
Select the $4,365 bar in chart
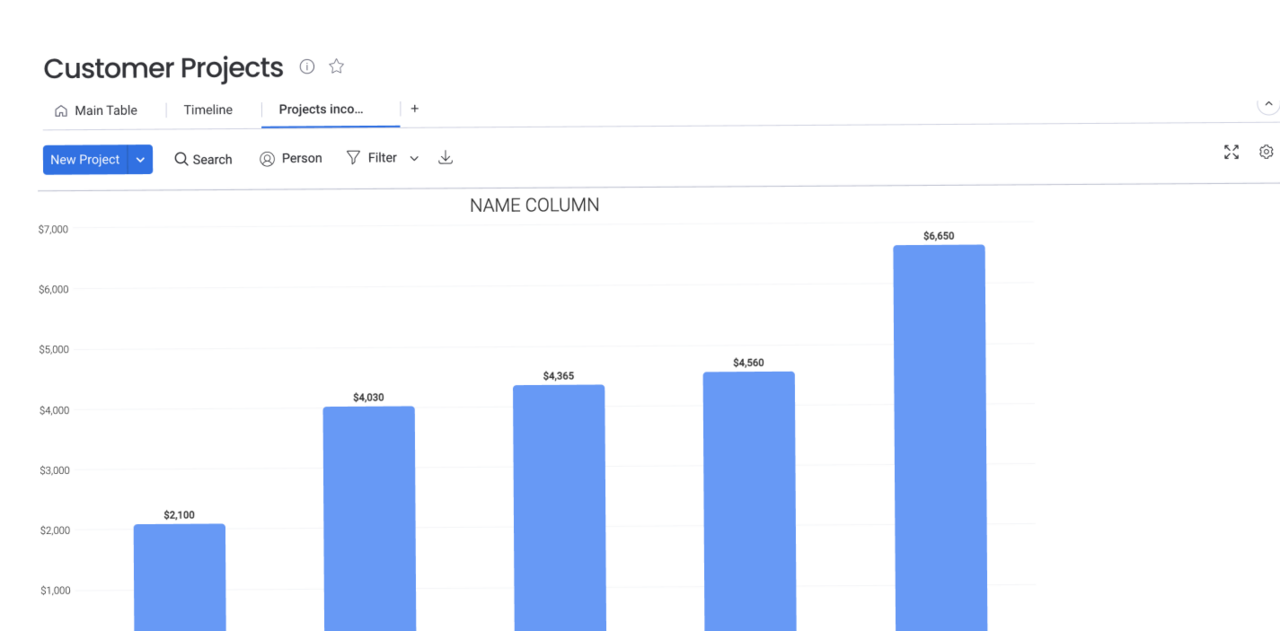pos(559,508)
